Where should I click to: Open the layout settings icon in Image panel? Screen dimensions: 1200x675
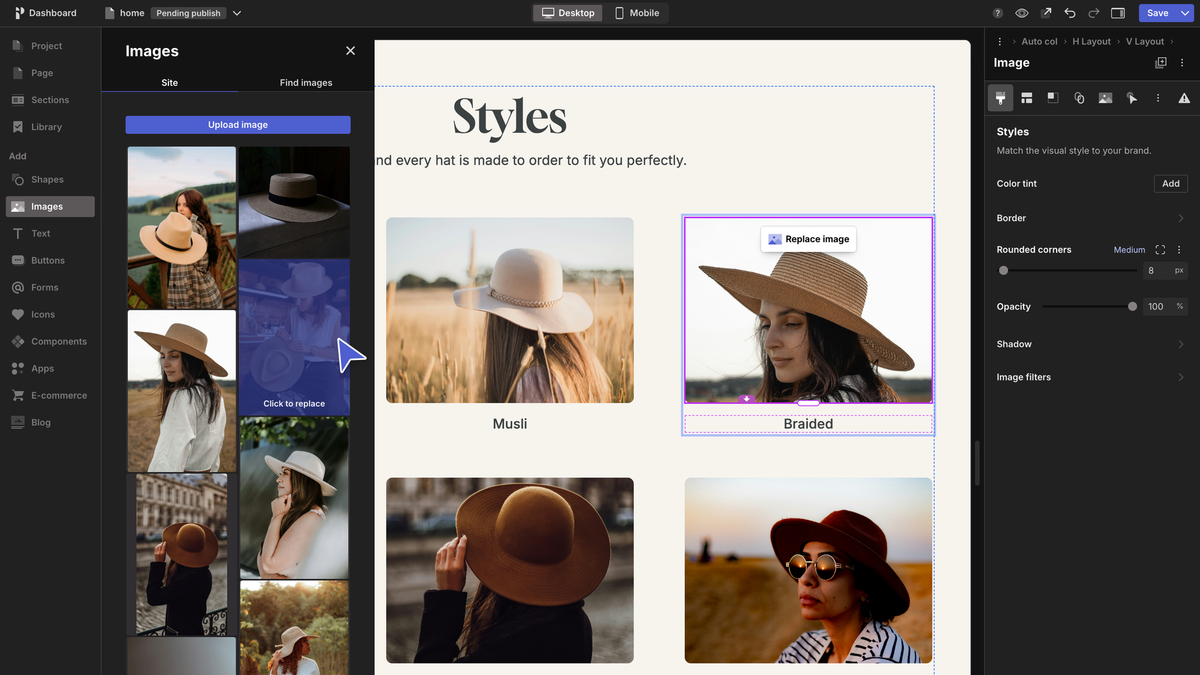[x=1026, y=98]
